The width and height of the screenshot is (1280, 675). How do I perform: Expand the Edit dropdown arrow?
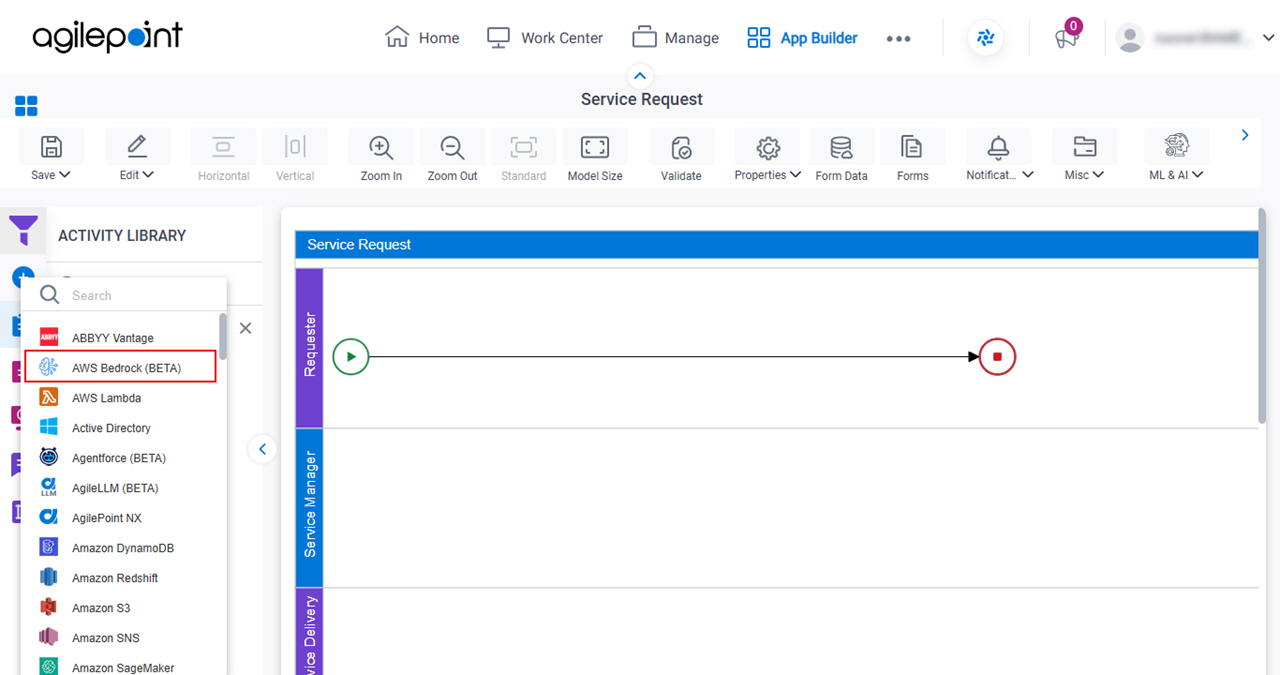[x=148, y=175]
